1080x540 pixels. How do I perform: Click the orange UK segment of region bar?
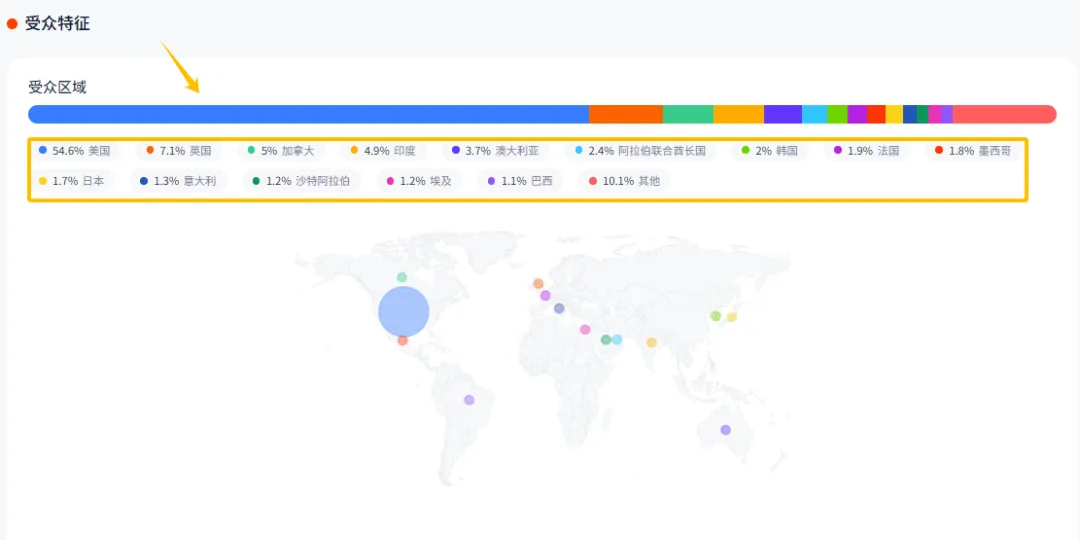click(625, 114)
